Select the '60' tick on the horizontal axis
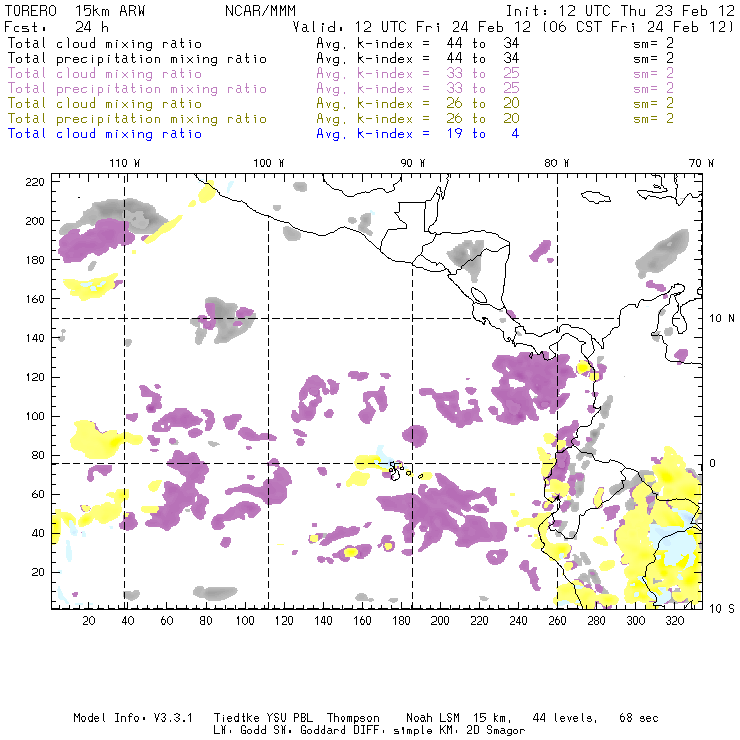This screenshot has height=740, width=740. (x=167, y=621)
